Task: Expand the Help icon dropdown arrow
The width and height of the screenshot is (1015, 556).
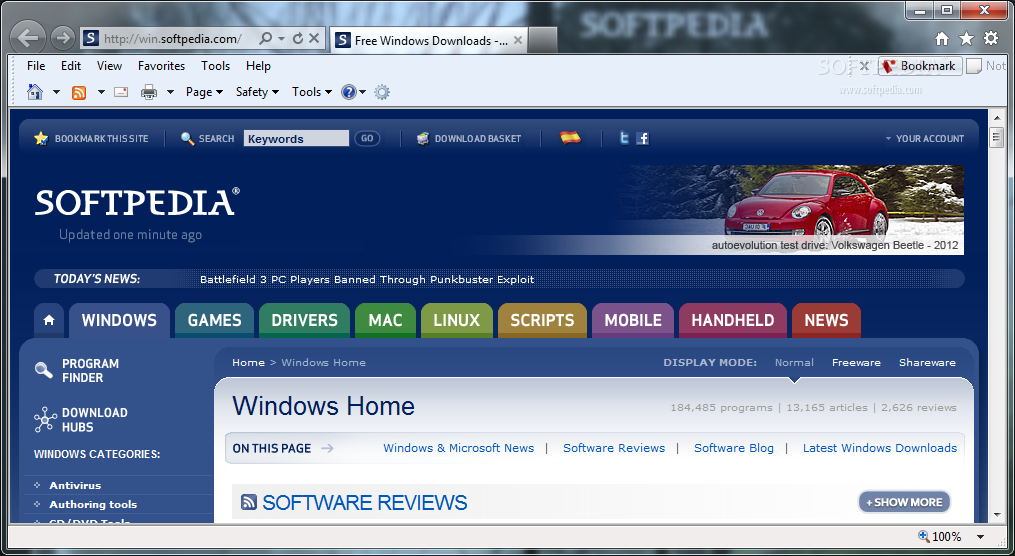Action: [x=362, y=92]
